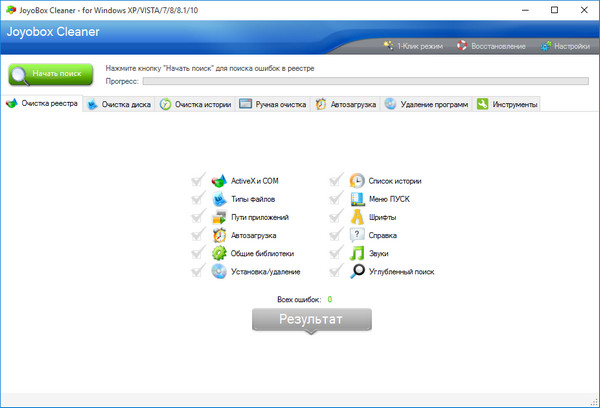
Task: Maximize the JoyoBox Cleaner window
Action: (554, 10)
